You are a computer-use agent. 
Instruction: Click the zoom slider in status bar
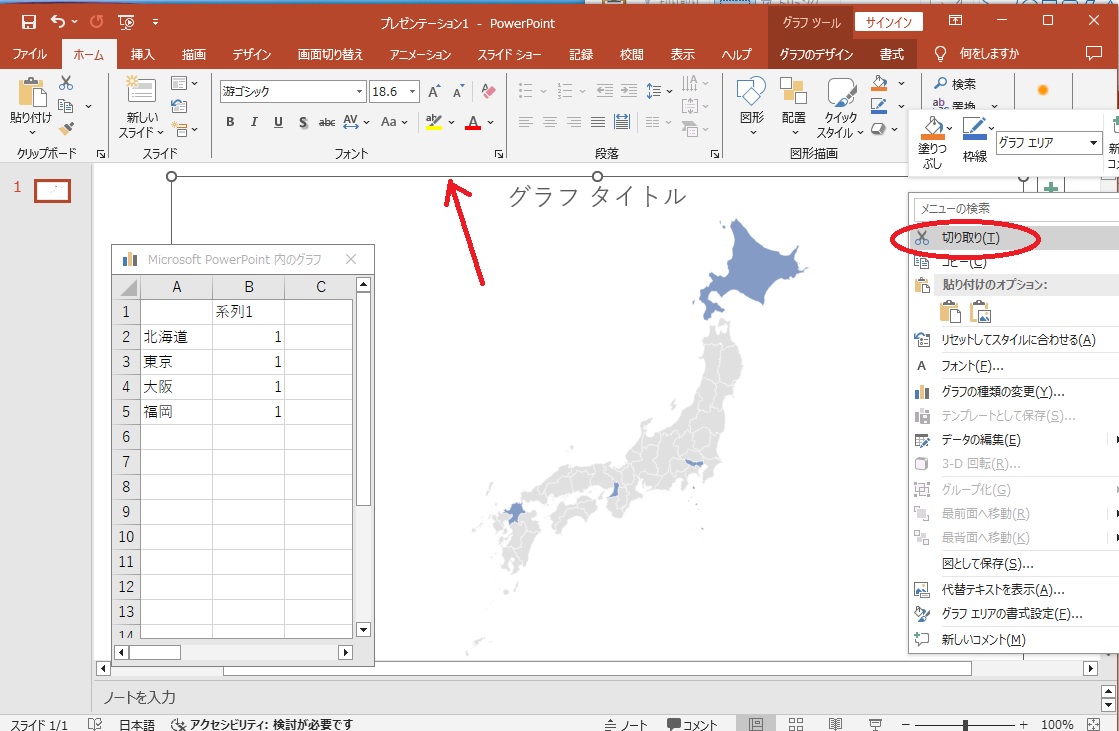[965, 724]
